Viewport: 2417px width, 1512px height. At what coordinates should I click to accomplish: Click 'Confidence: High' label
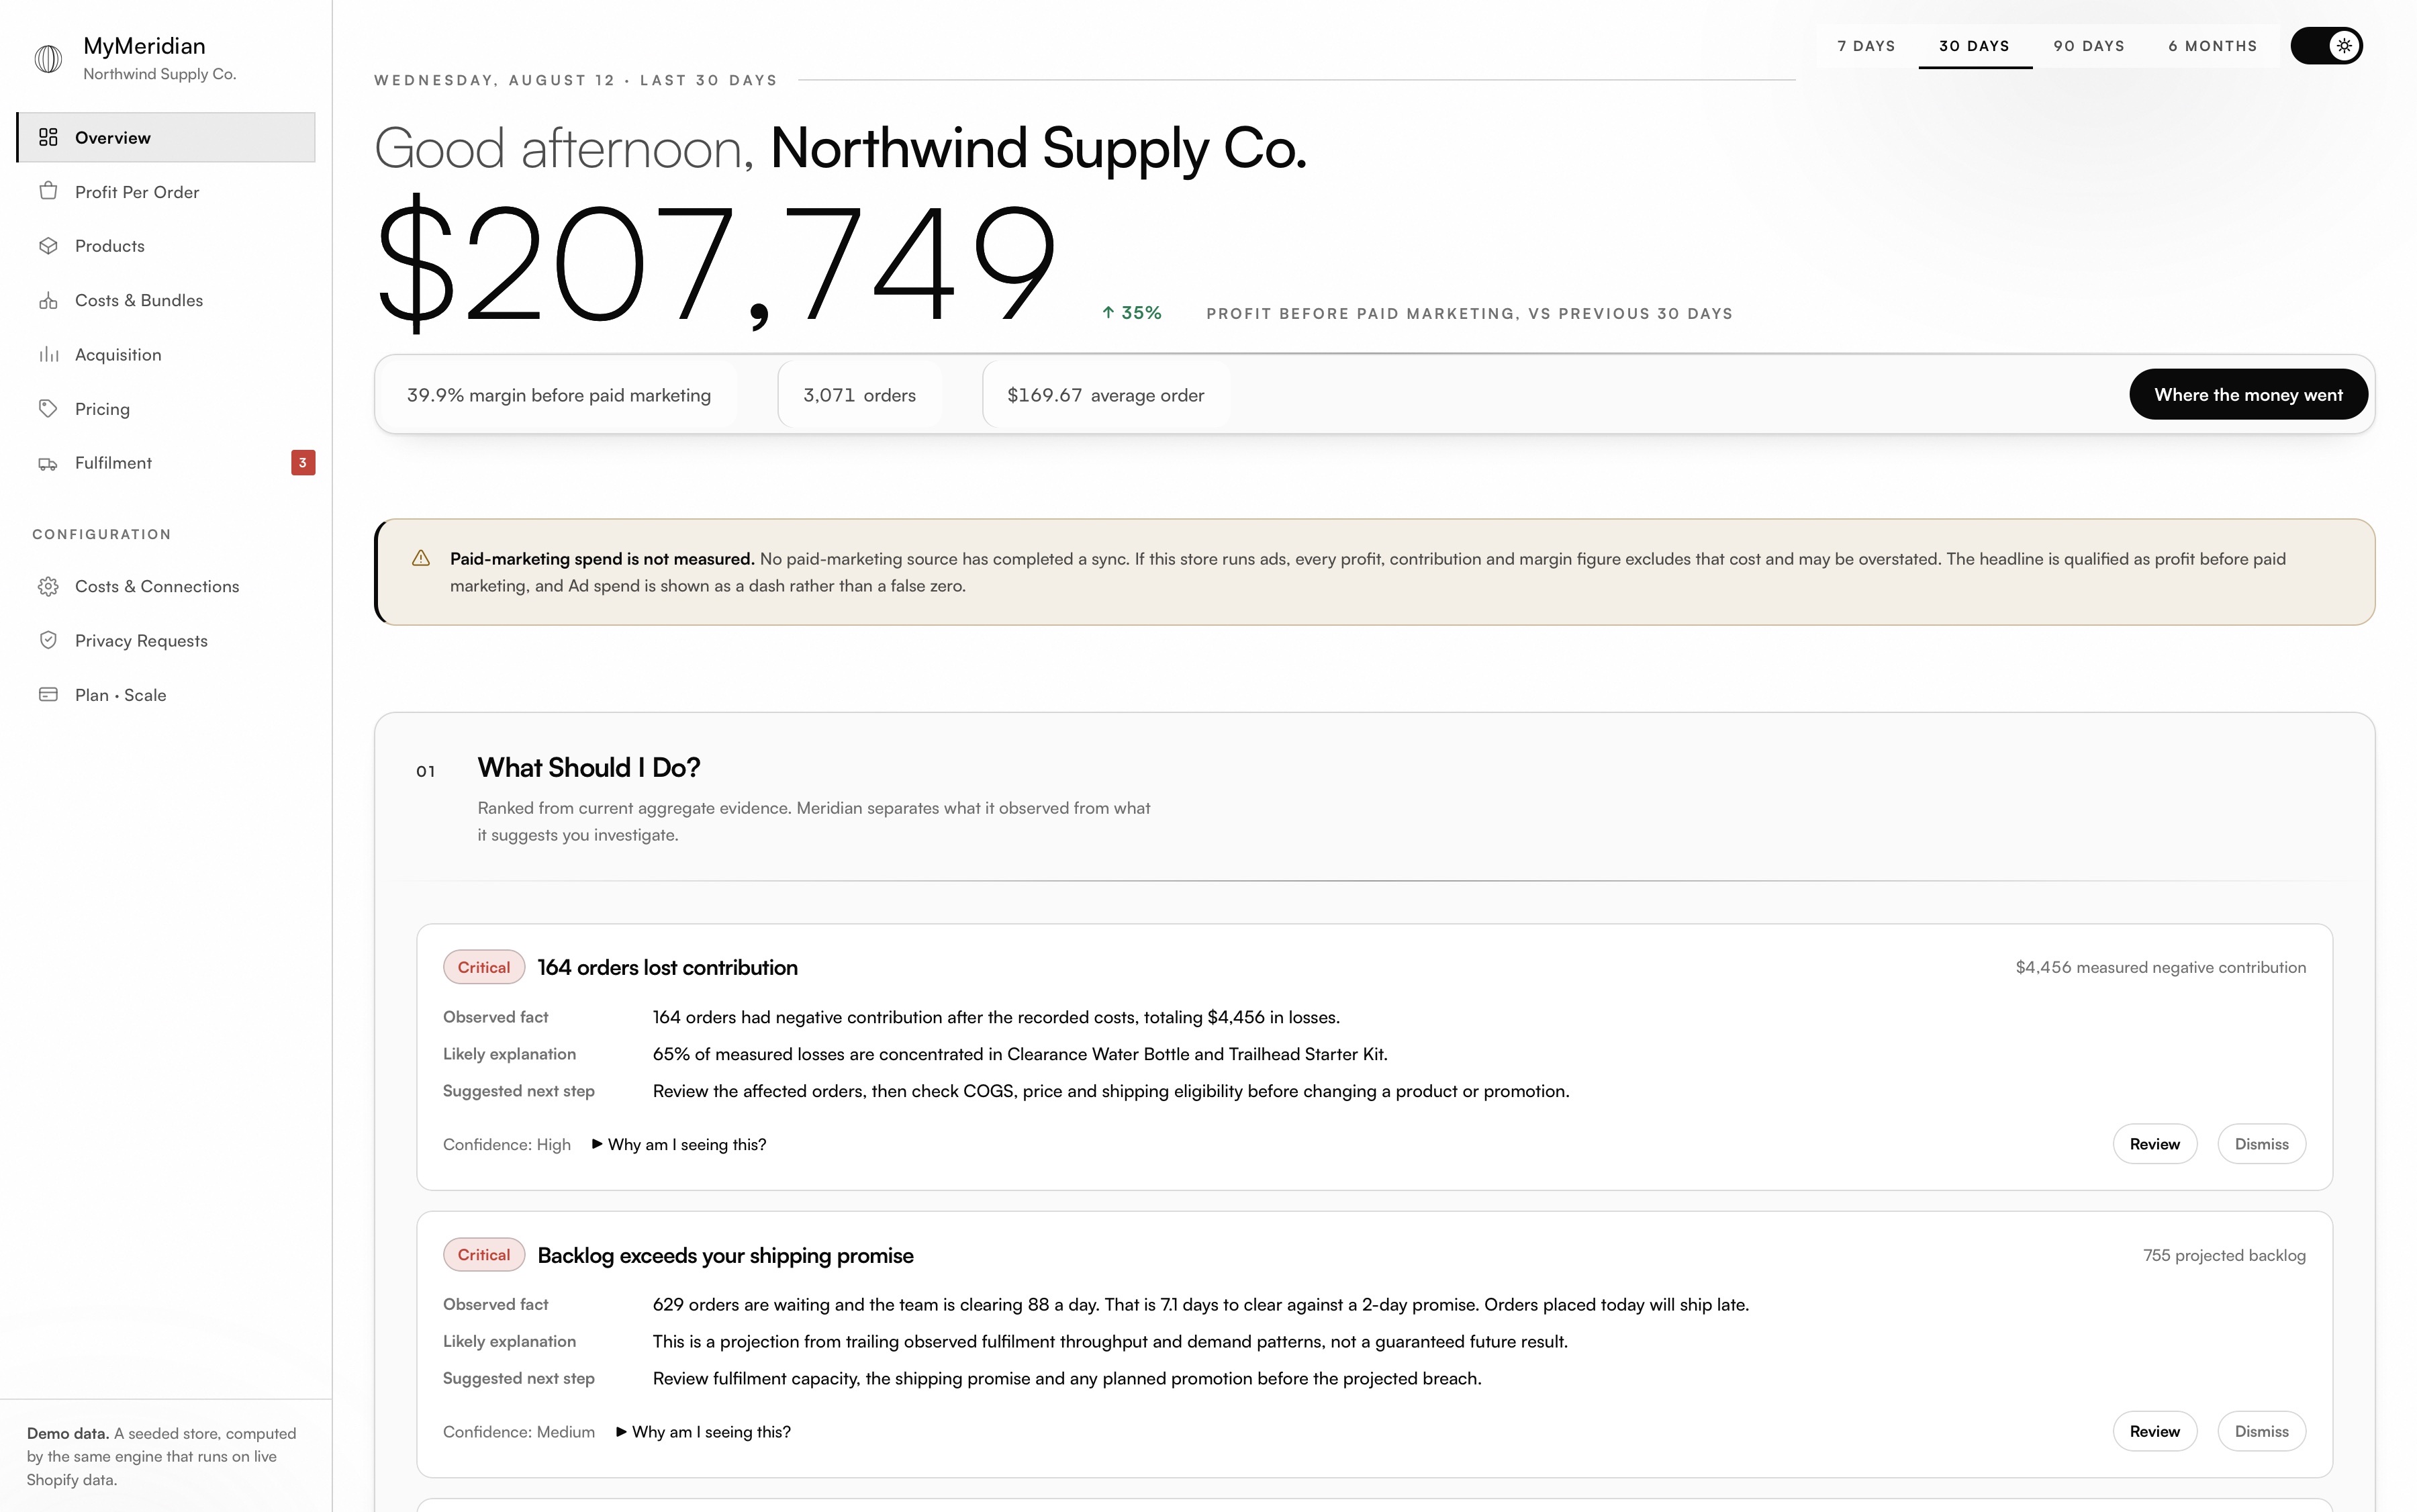point(507,1144)
